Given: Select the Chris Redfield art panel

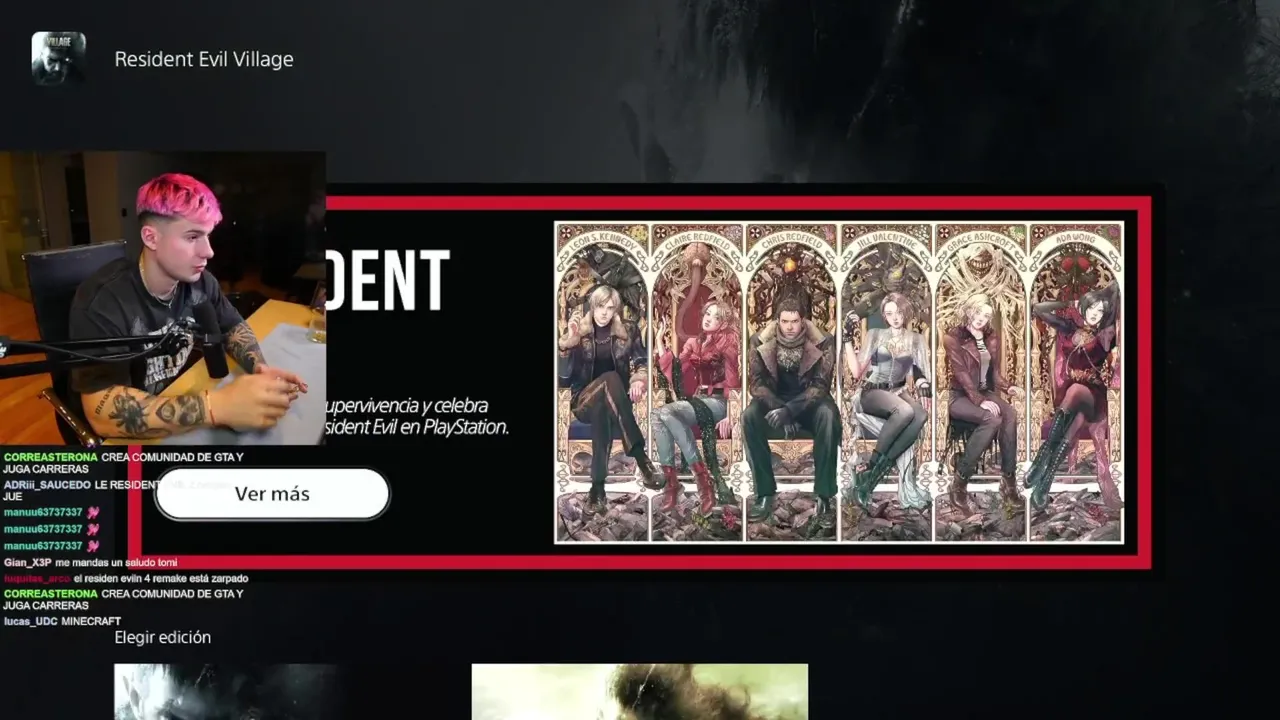Looking at the screenshot, I should tap(792, 382).
